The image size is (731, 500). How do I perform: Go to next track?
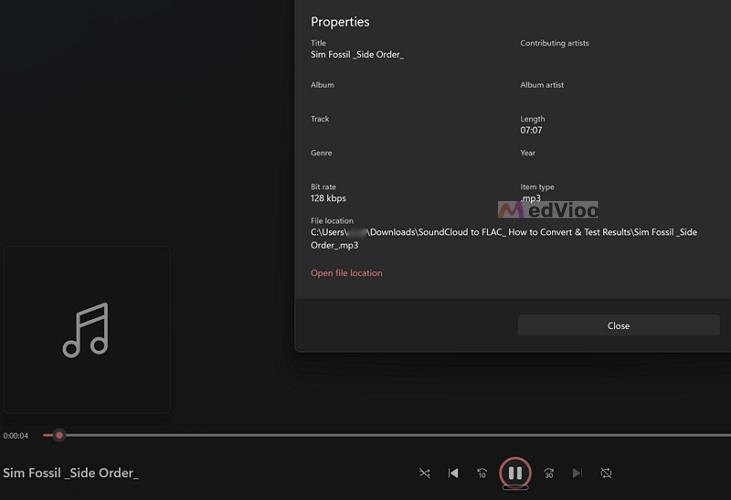tap(577, 473)
